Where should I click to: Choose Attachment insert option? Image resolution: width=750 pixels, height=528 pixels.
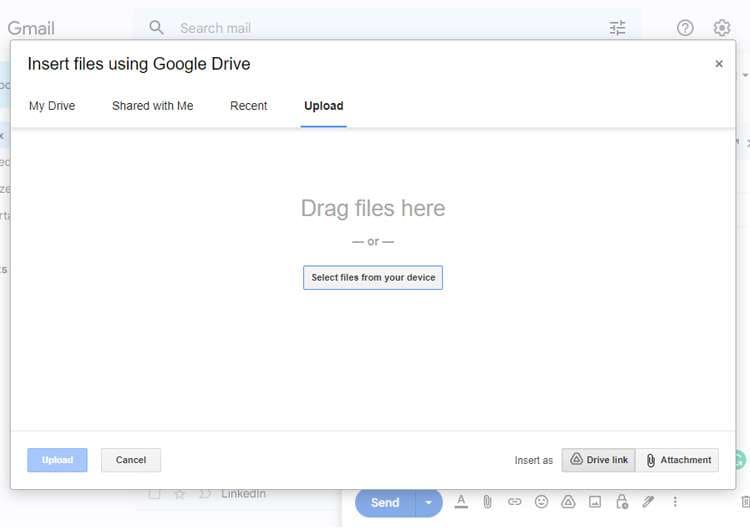678,460
